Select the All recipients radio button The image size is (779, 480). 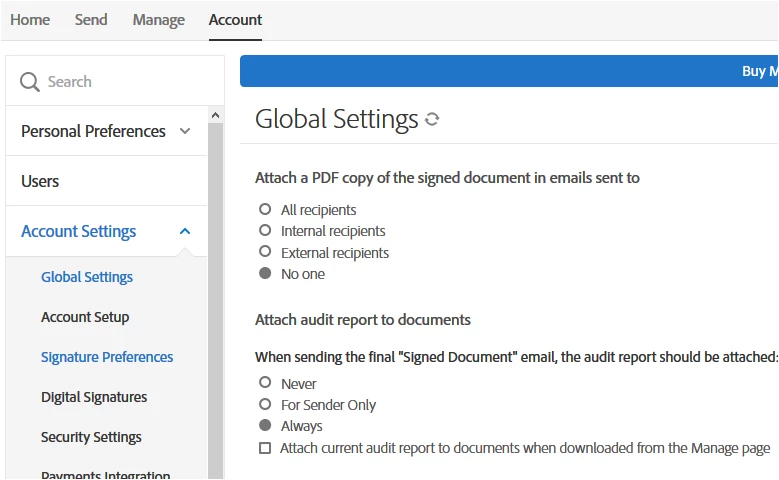coord(265,209)
